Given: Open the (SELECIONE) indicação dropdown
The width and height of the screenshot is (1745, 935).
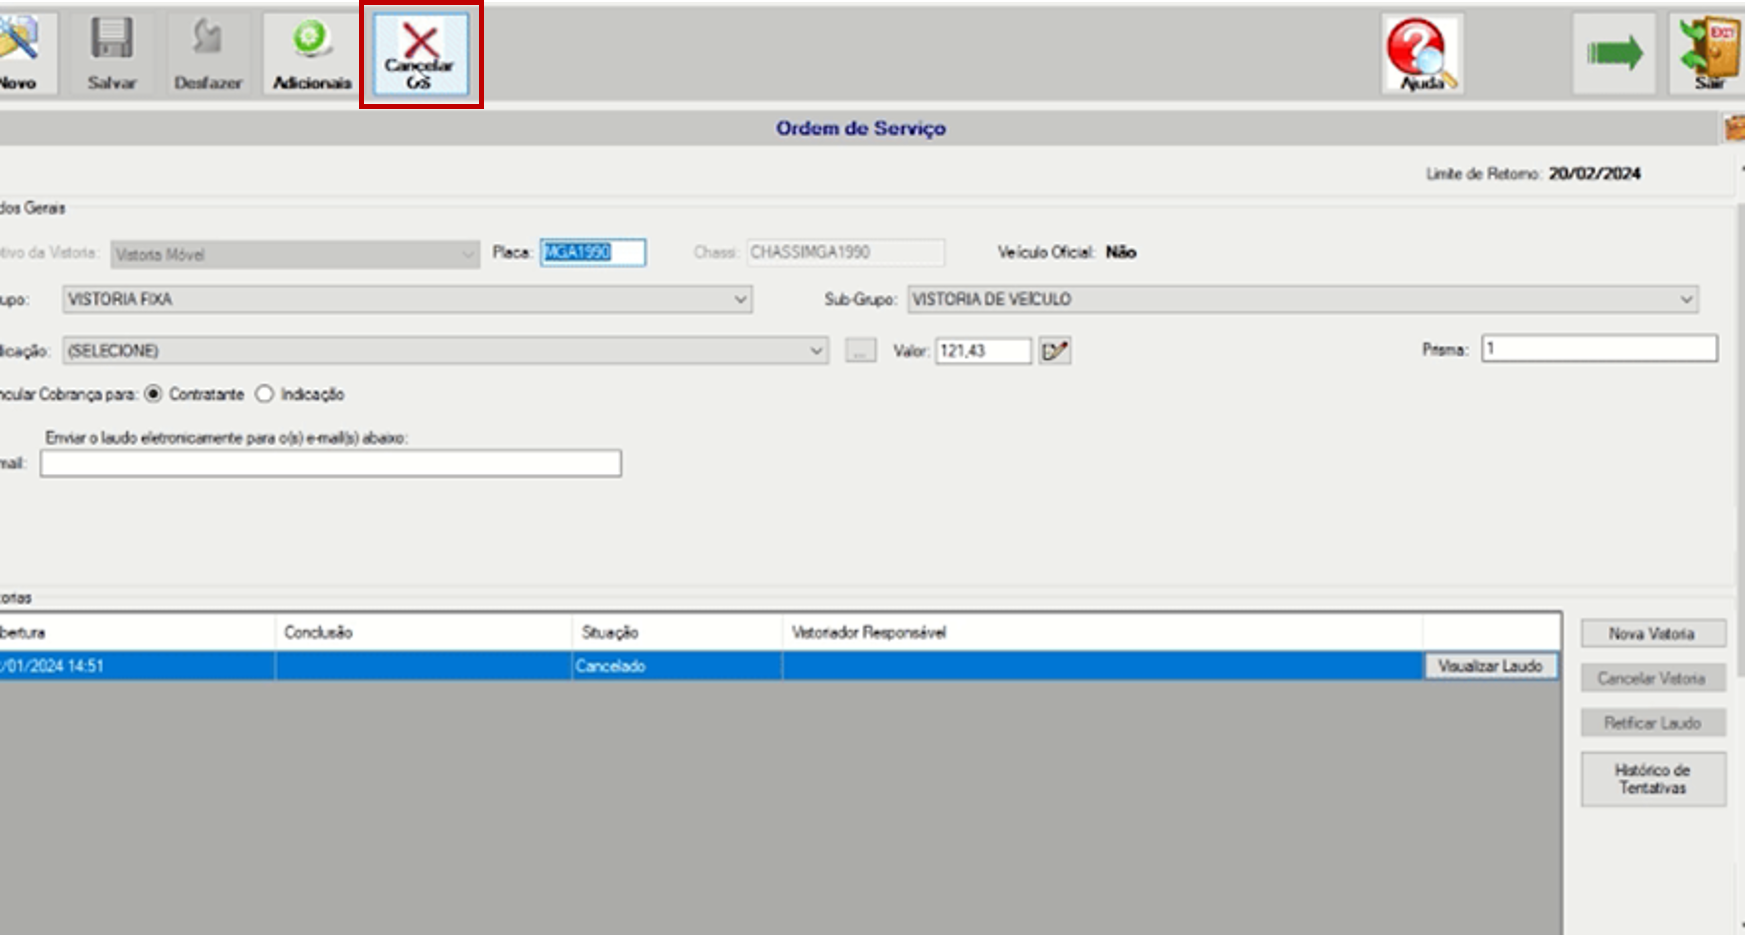Looking at the screenshot, I should pyautogui.click(x=445, y=351).
